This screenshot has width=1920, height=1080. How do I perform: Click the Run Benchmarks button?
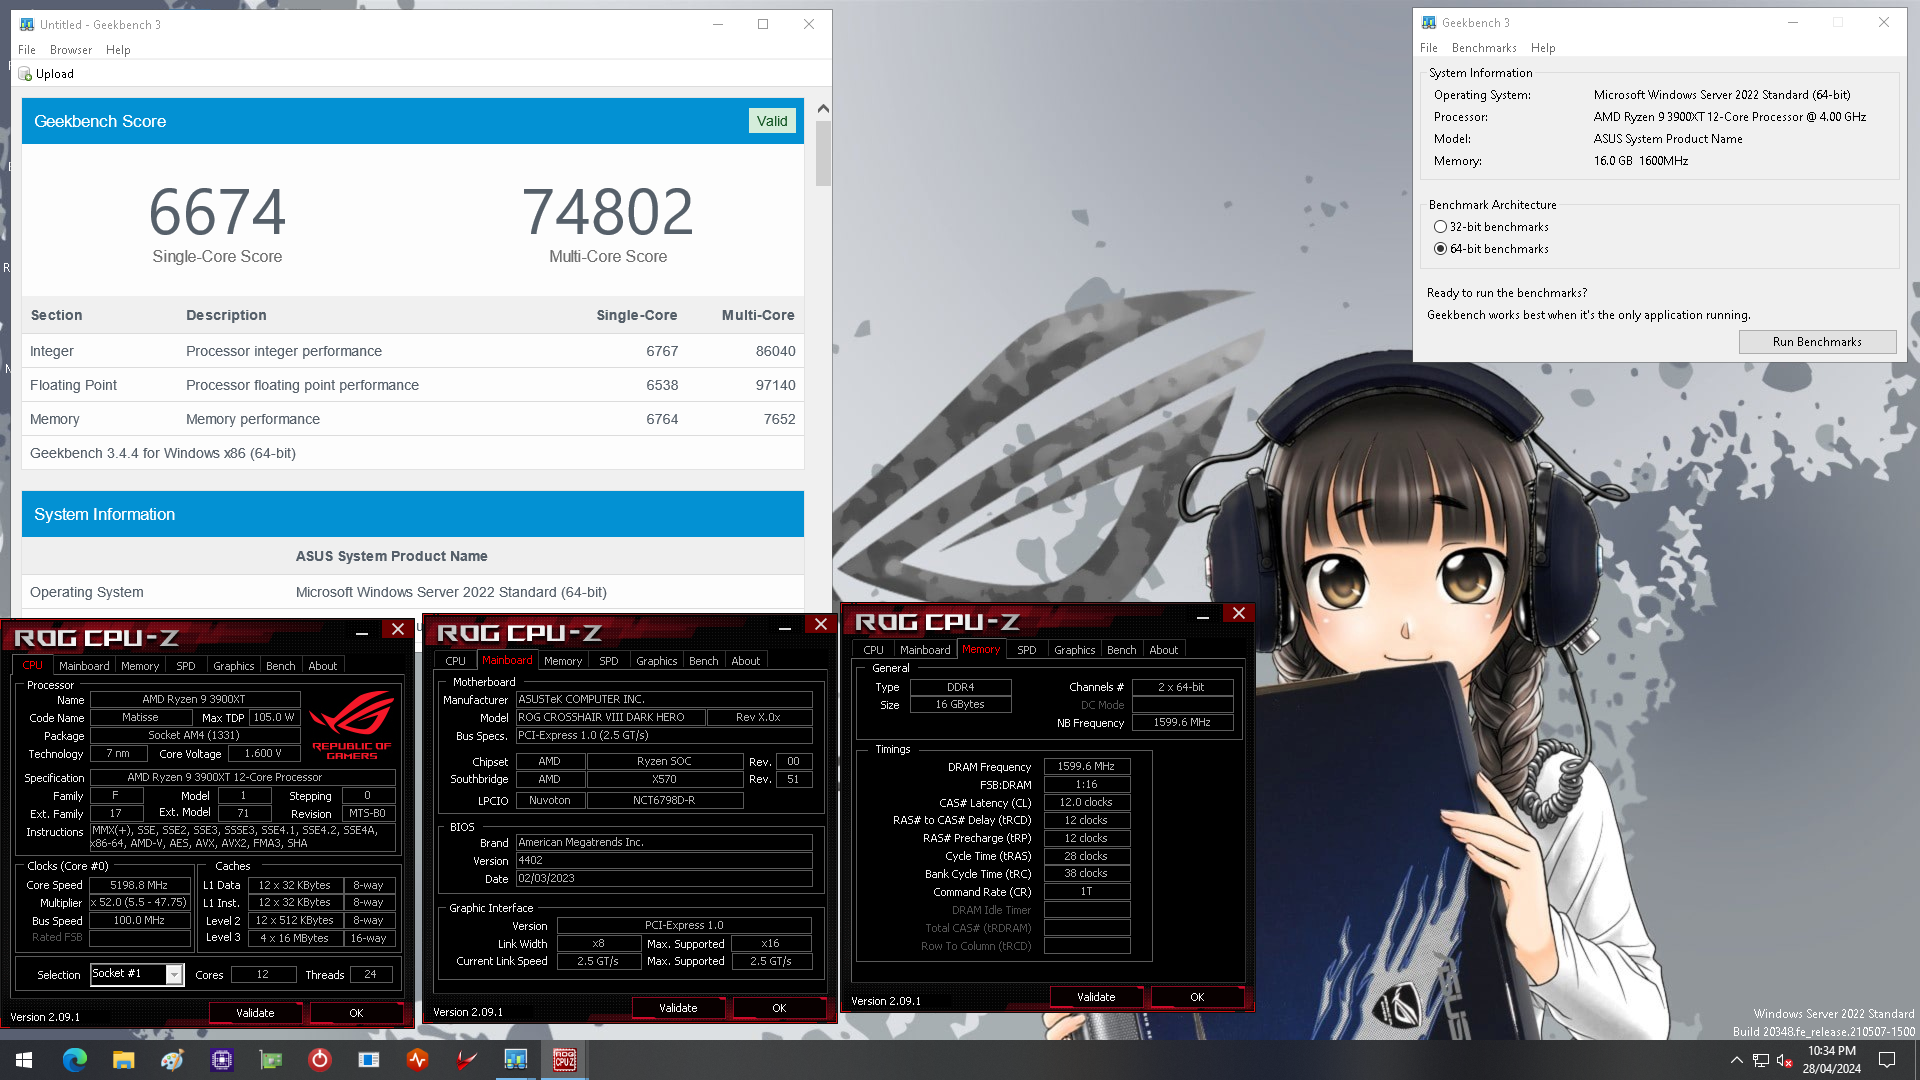pos(1817,342)
